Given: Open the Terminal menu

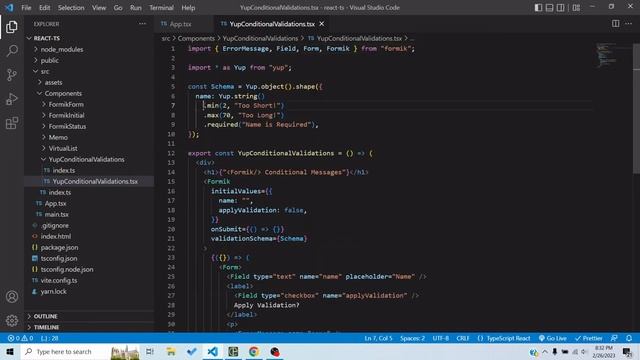Looking at the screenshot, I should point(161,8).
